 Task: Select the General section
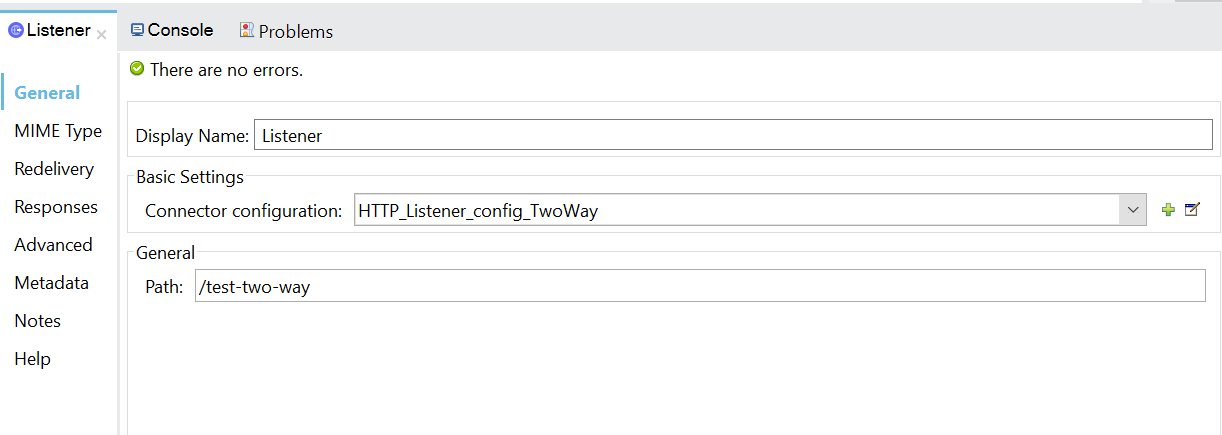tap(47, 93)
